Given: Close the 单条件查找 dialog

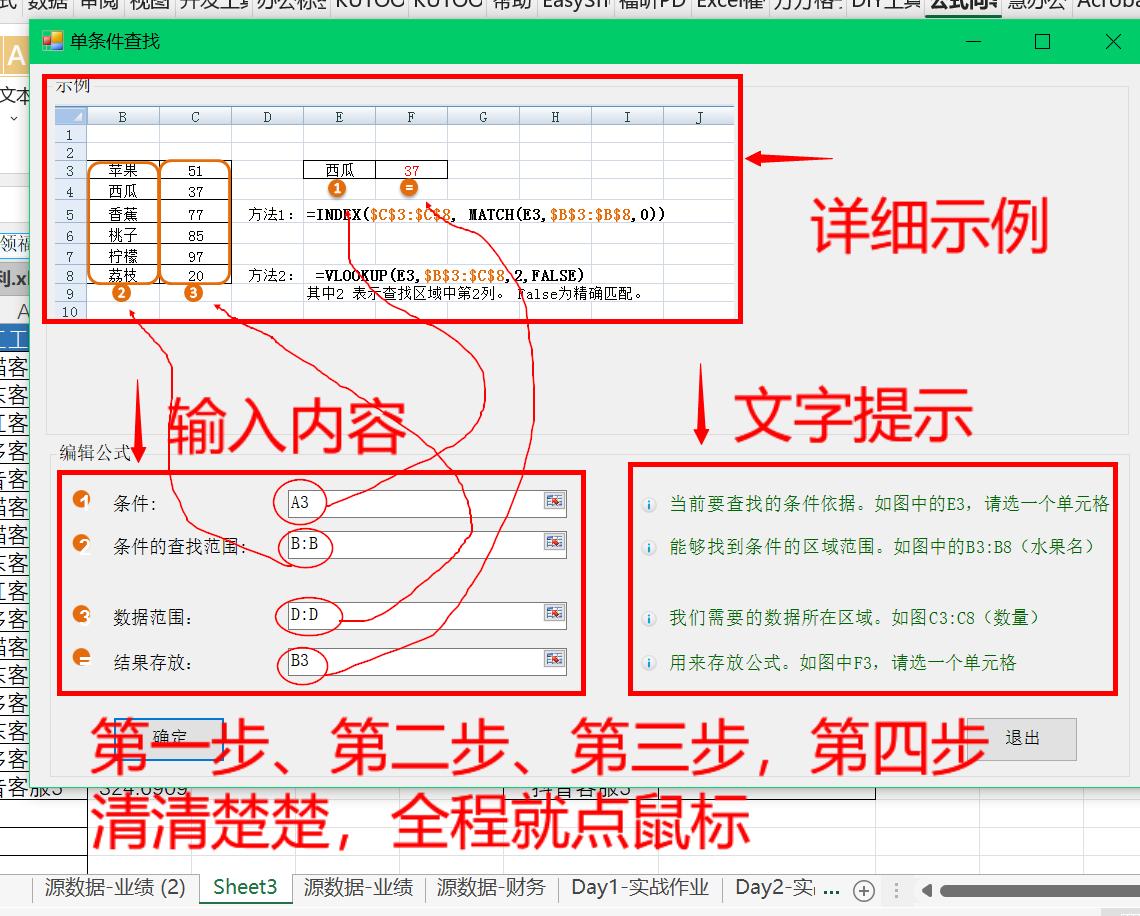Looking at the screenshot, I should 1113,41.
